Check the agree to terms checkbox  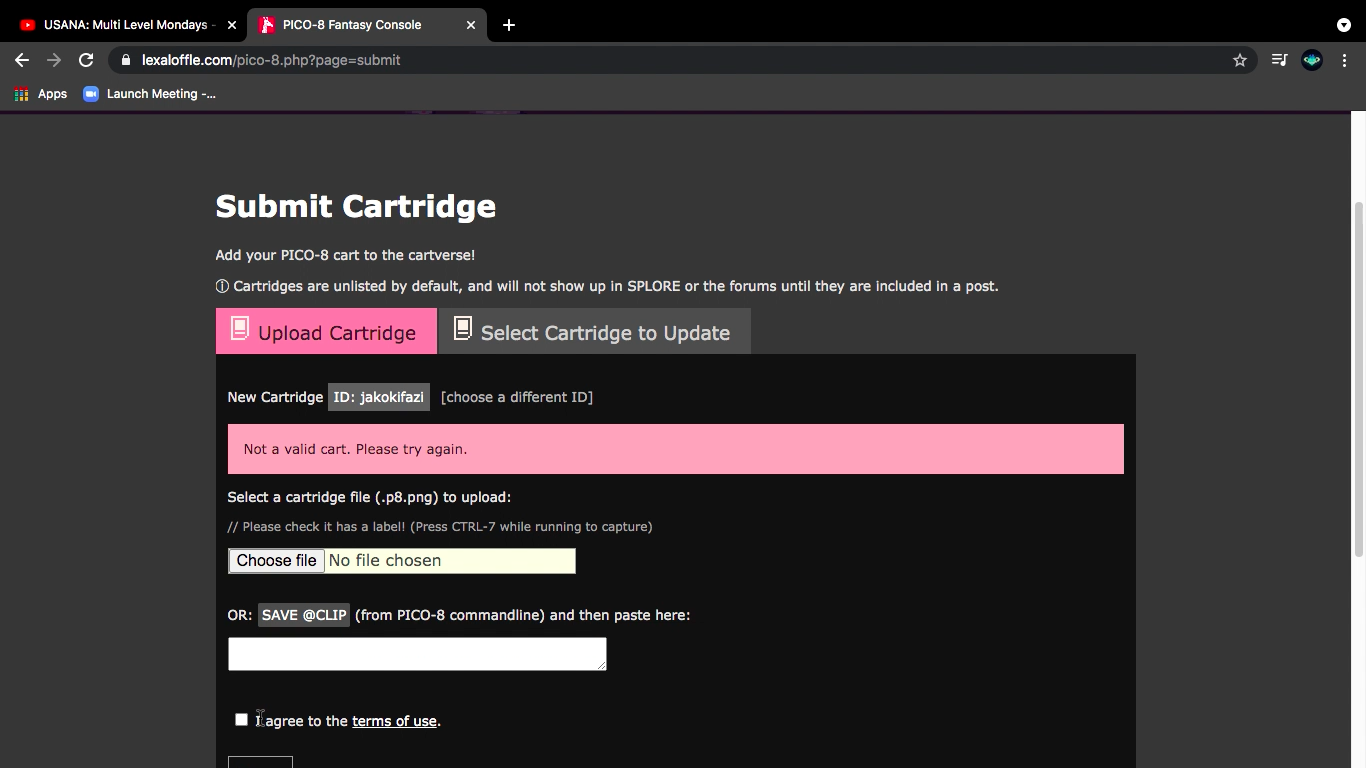coord(241,719)
